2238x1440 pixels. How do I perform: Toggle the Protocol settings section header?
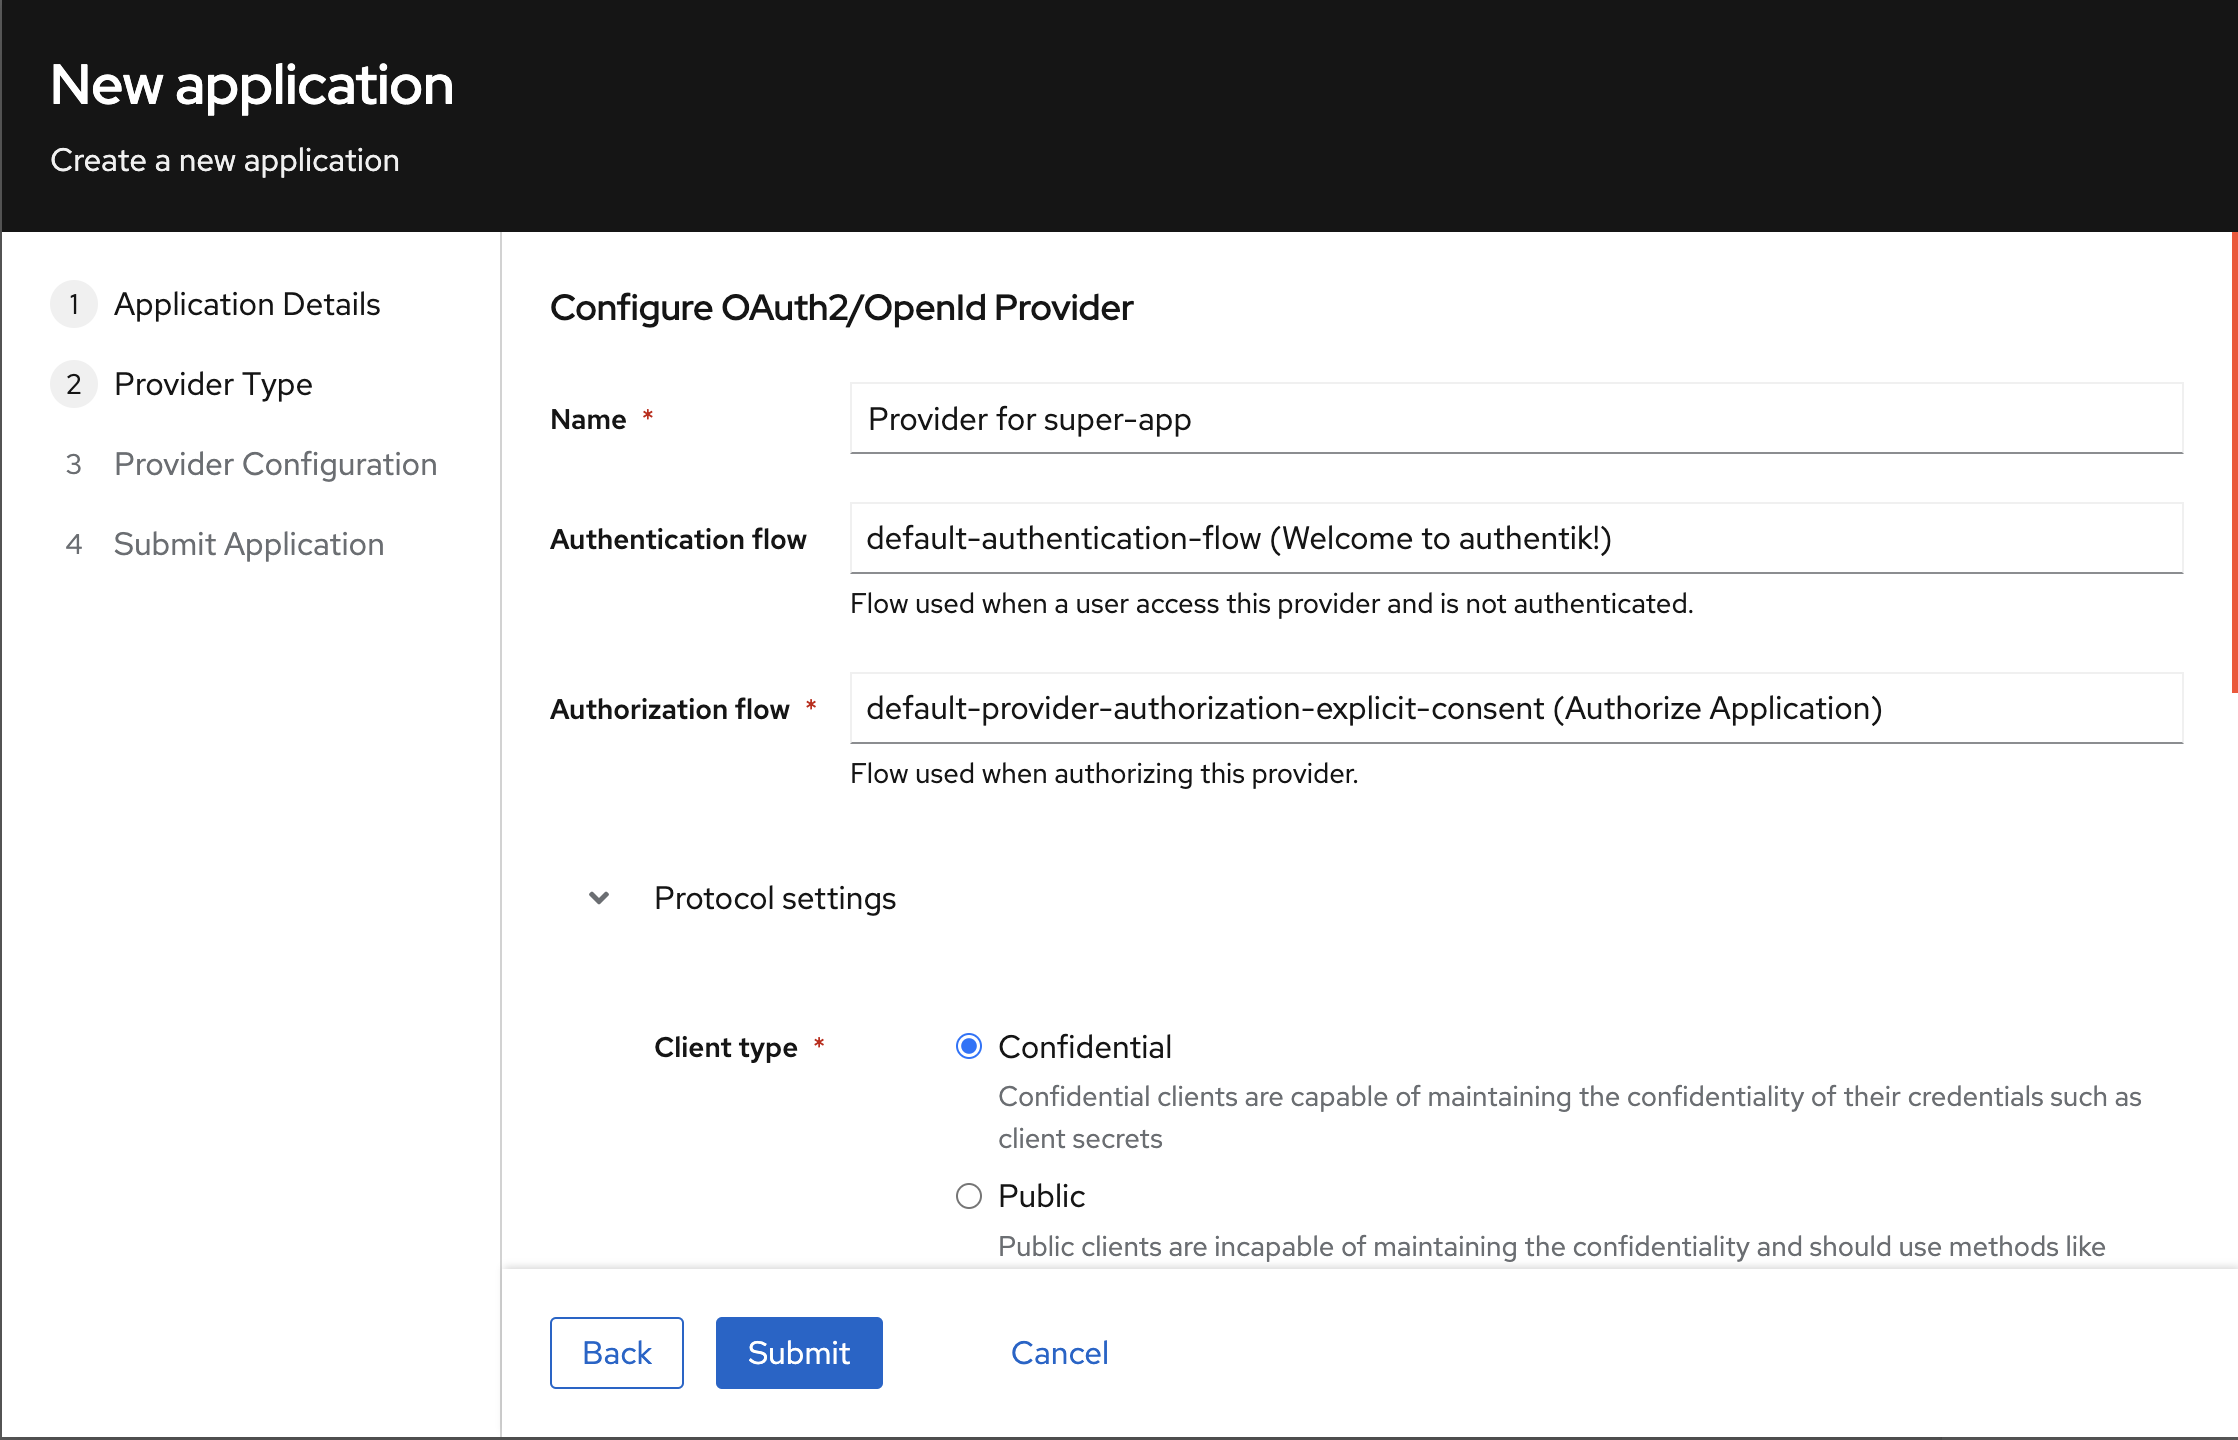775,898
